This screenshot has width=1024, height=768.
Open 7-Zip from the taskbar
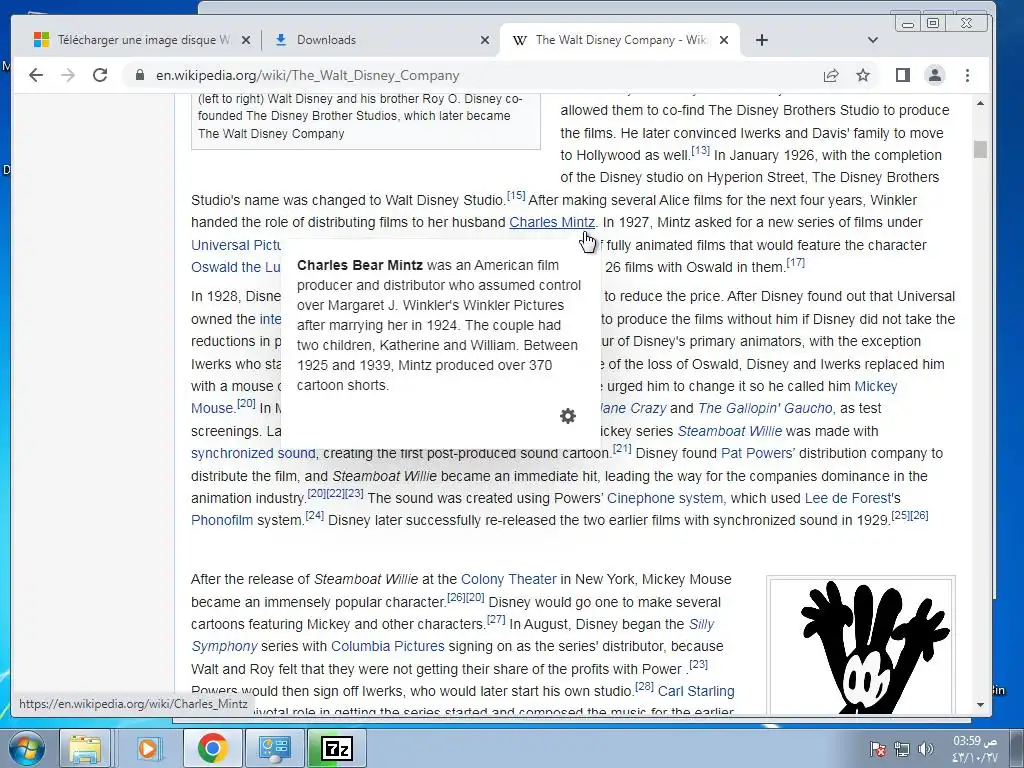[337, 748]
